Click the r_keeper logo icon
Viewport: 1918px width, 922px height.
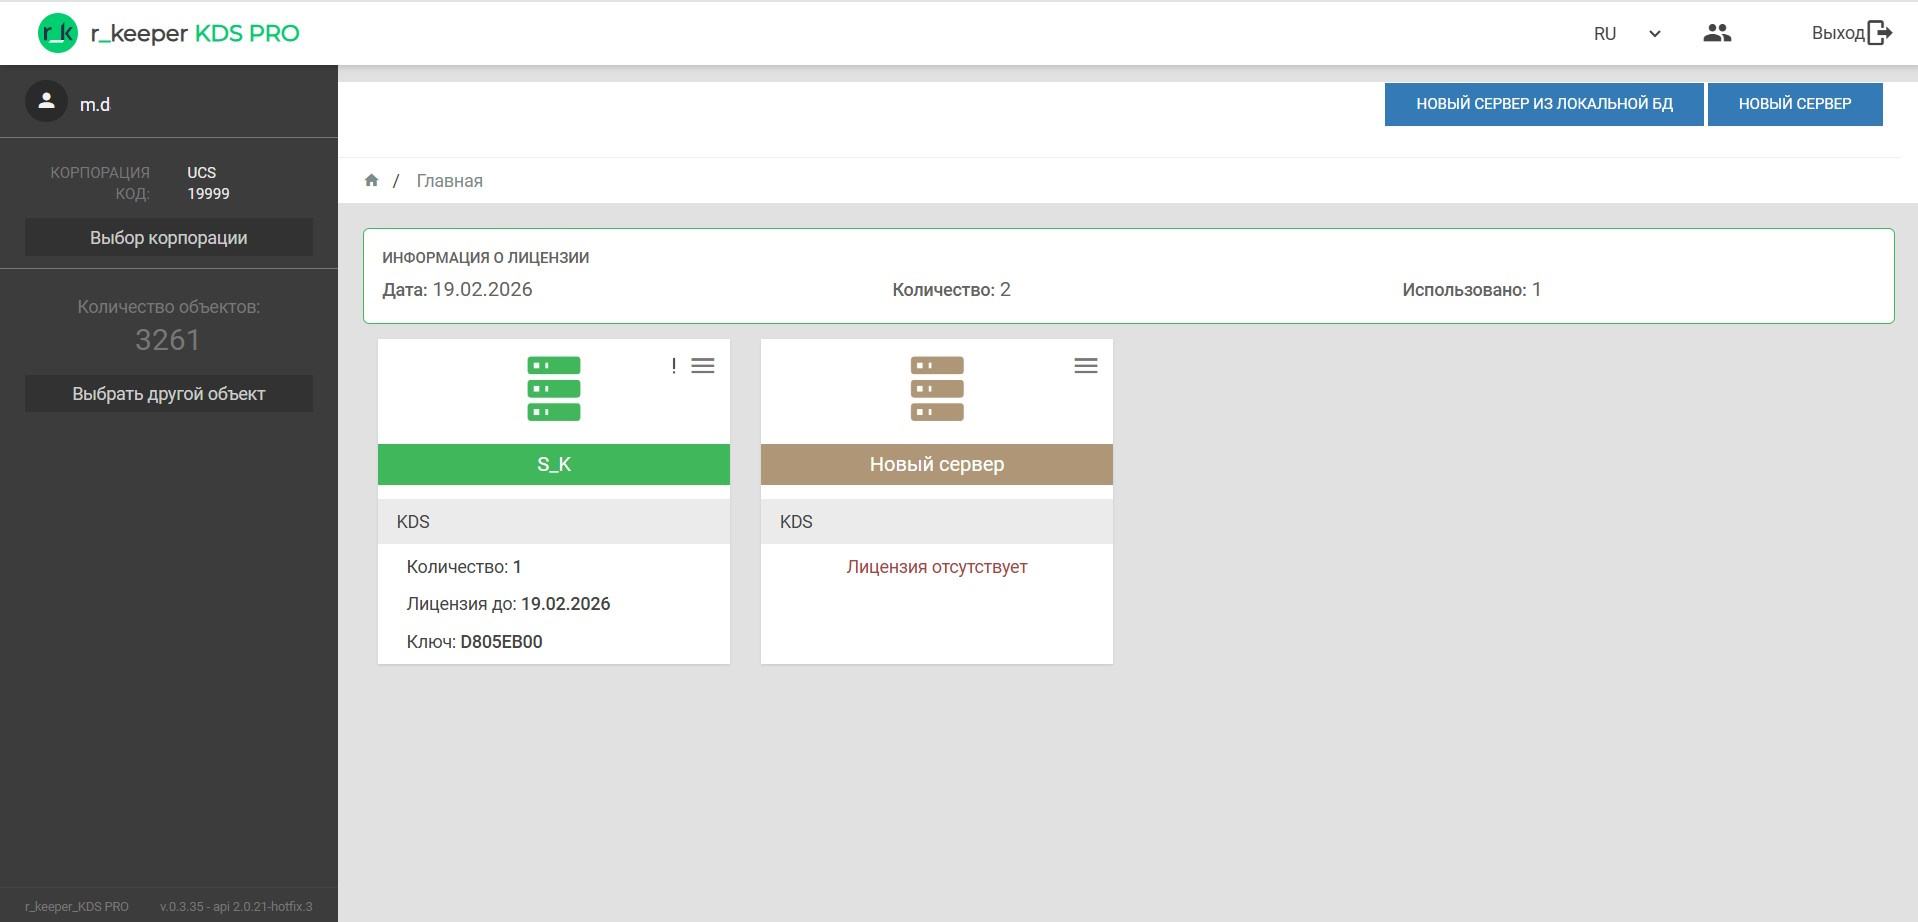(57, 33)
